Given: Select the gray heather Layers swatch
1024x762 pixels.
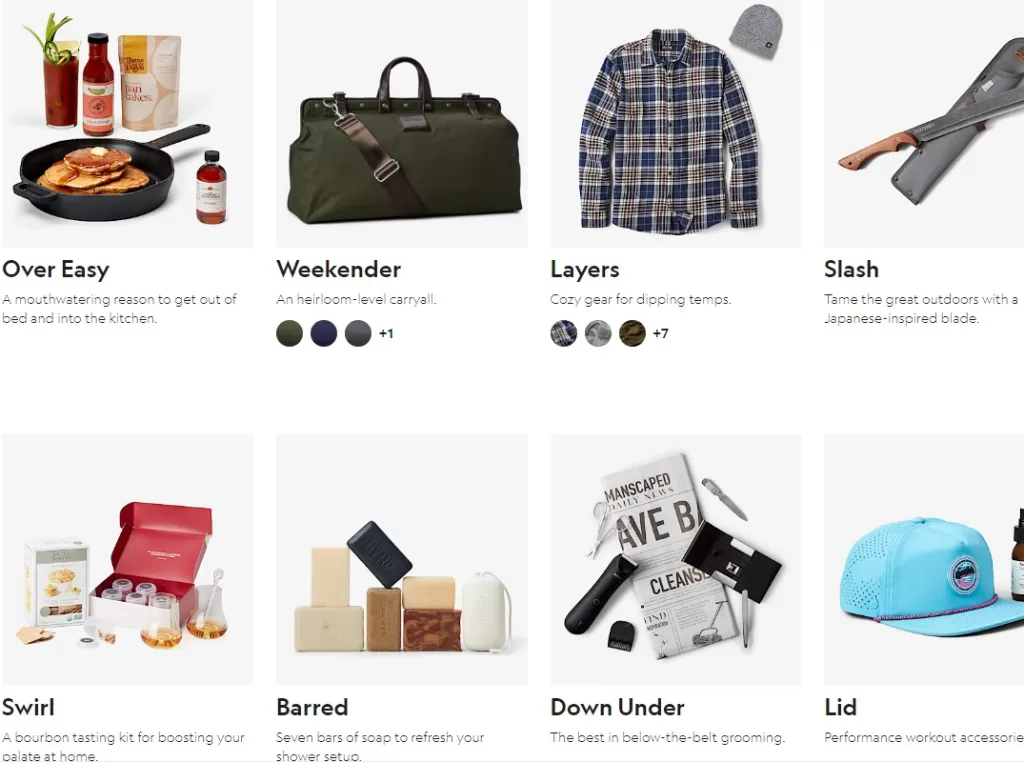Looking at the screenshot, I should [598, 334].
